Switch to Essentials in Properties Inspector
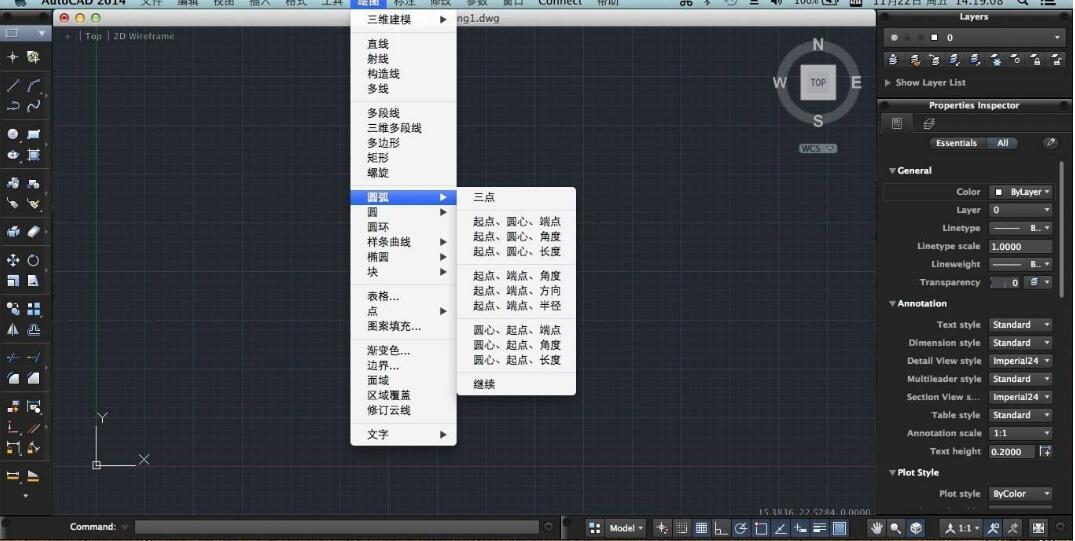1075x541 pixels. pyautogui.click(x=956, y=143)
